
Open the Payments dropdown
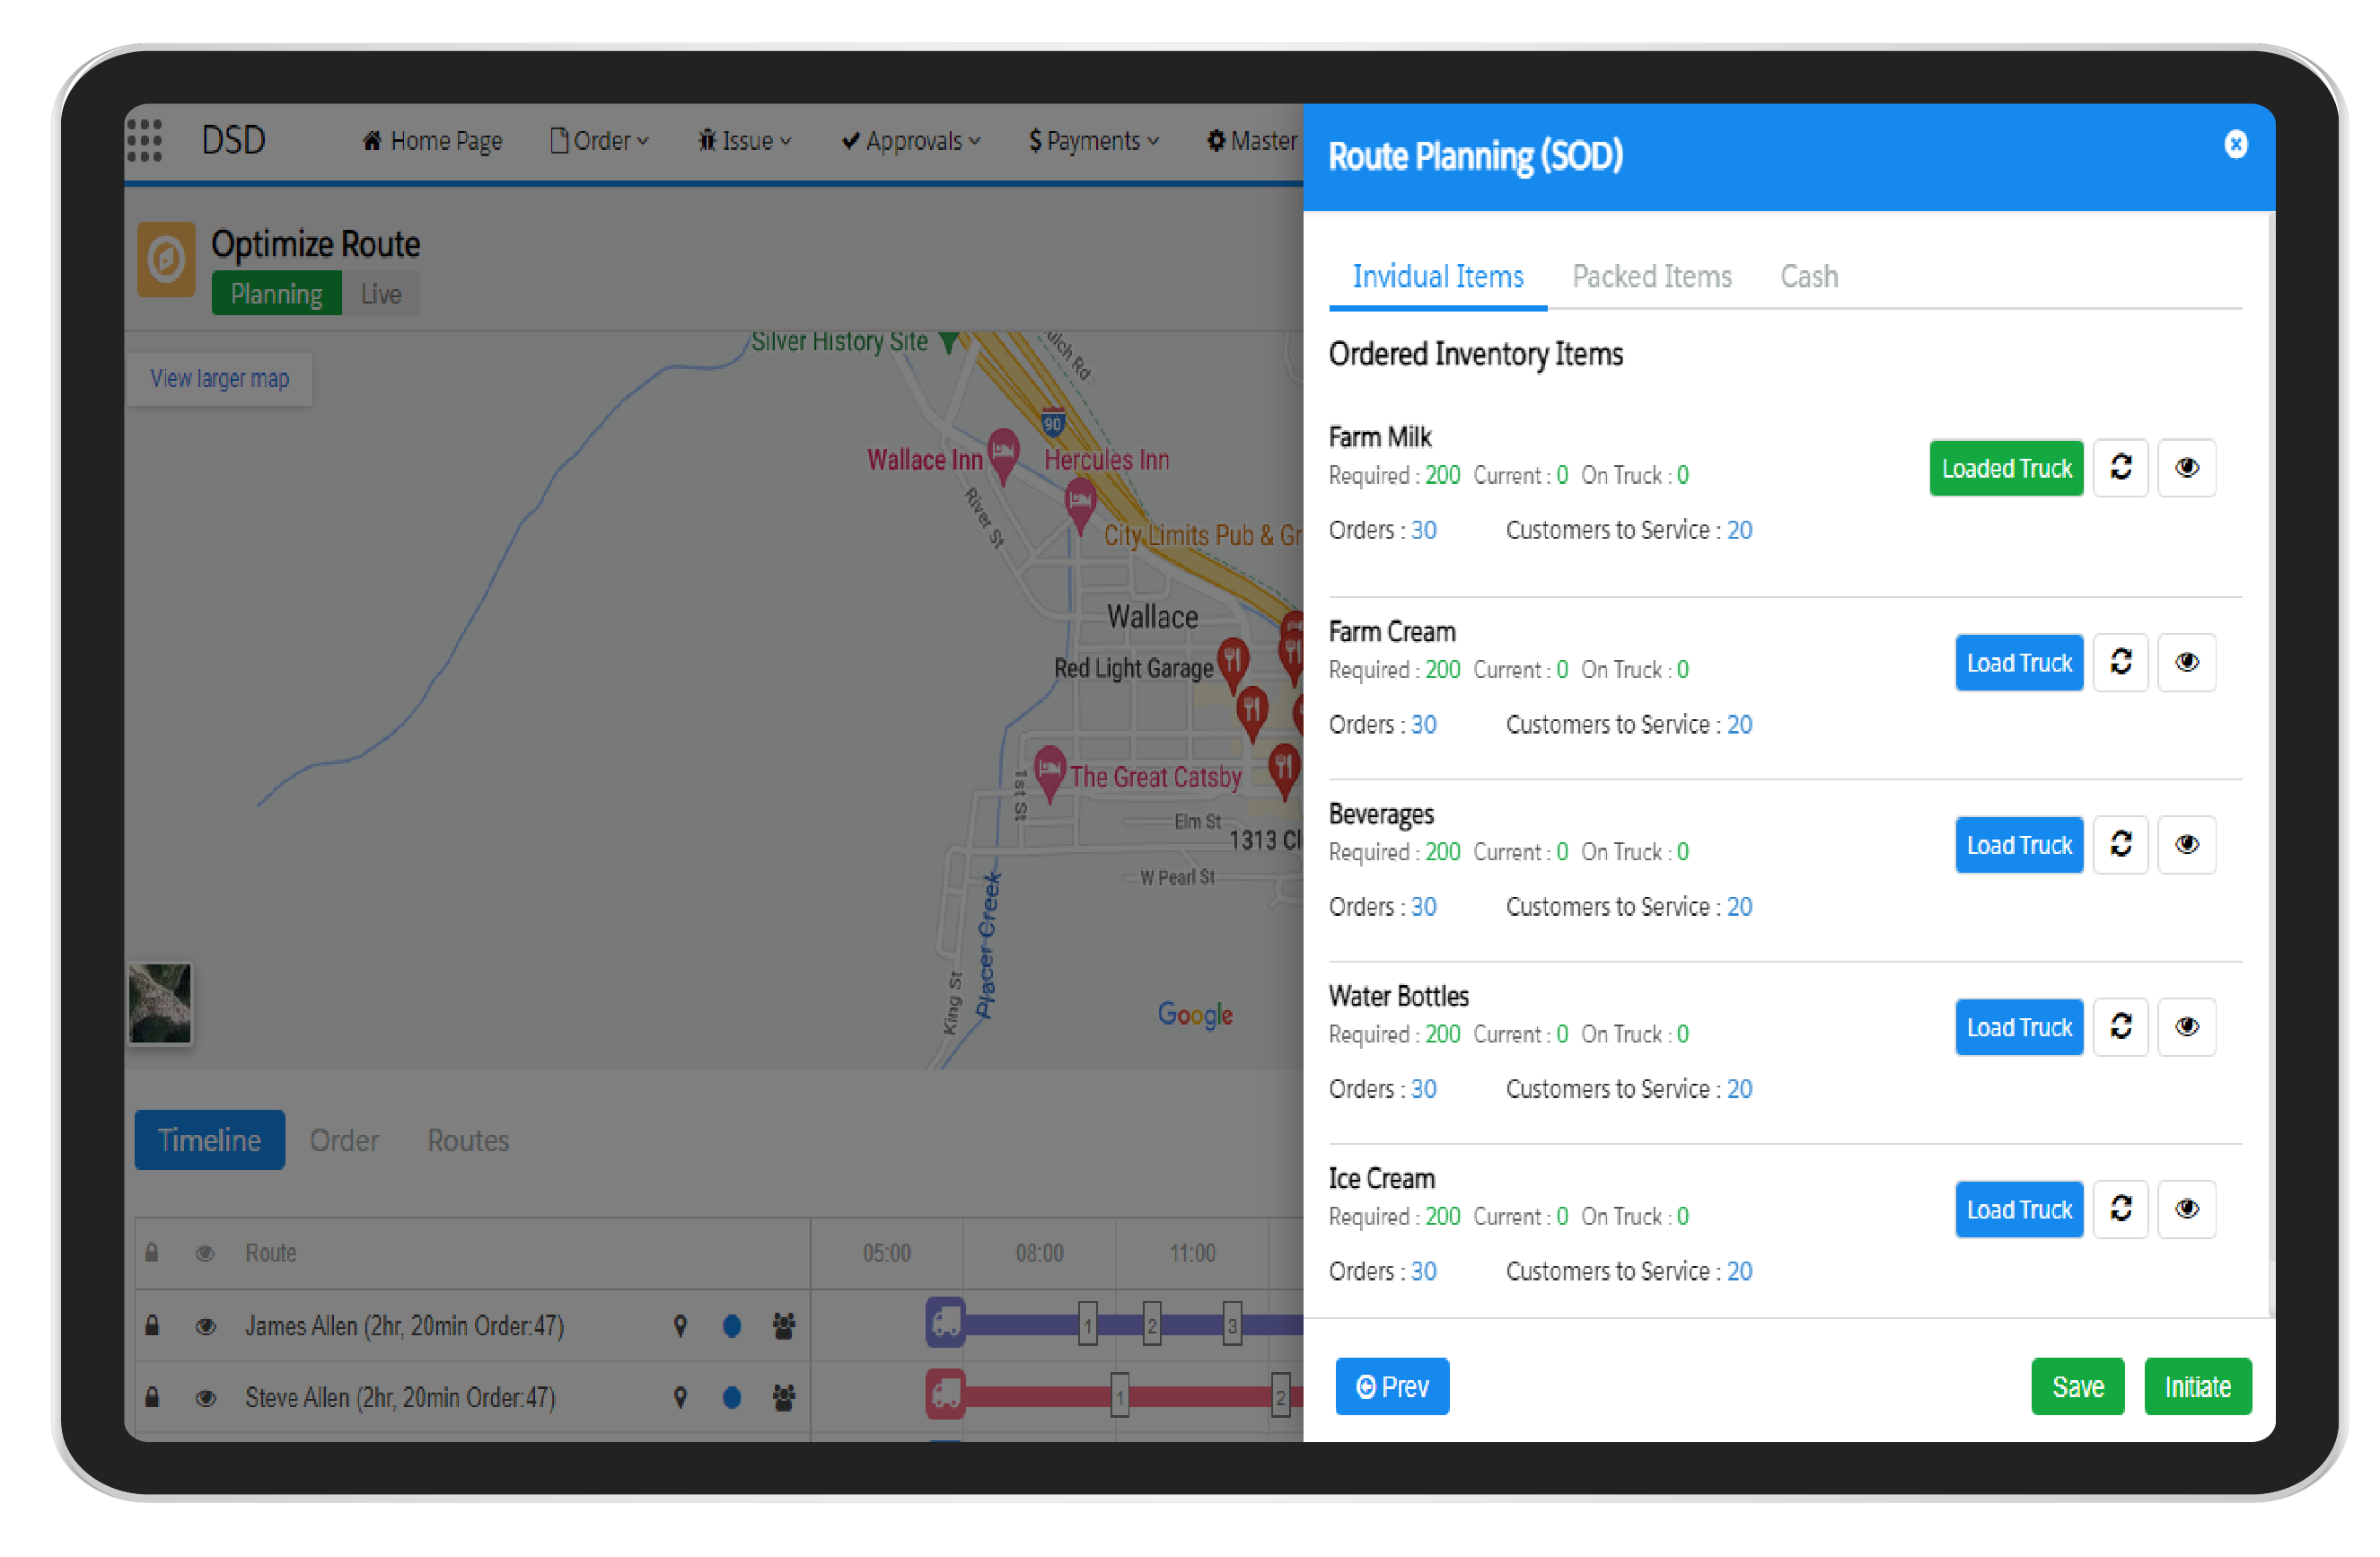[x=1091, y=140]
